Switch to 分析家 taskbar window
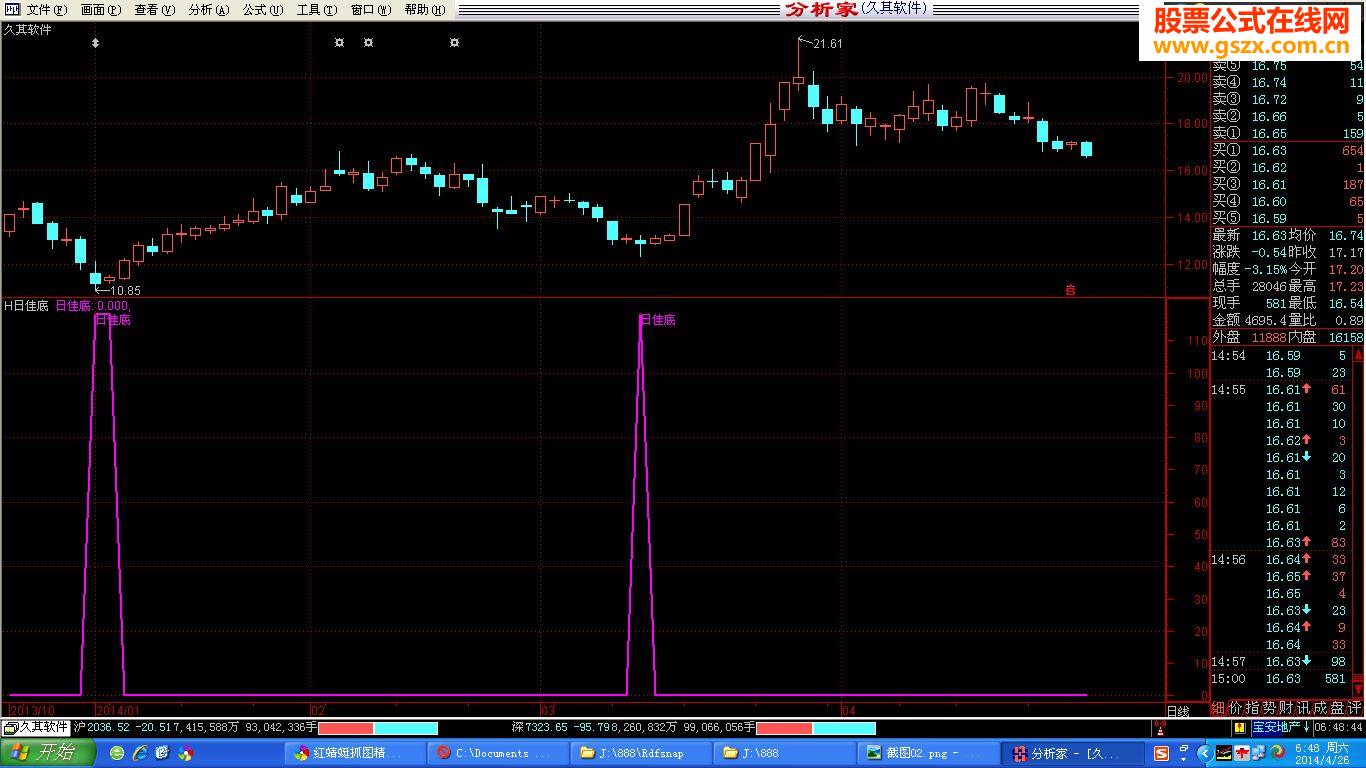The image size is (1366, 768). tap(1073, 753)
